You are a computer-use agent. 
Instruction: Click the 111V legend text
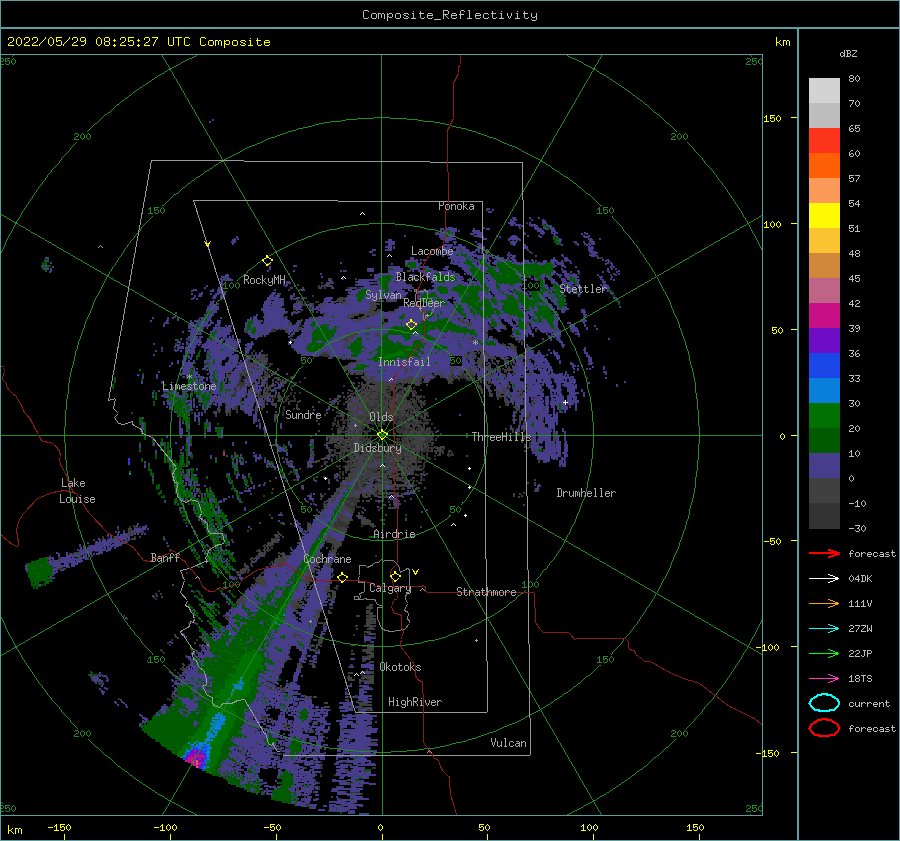[860, 603]
